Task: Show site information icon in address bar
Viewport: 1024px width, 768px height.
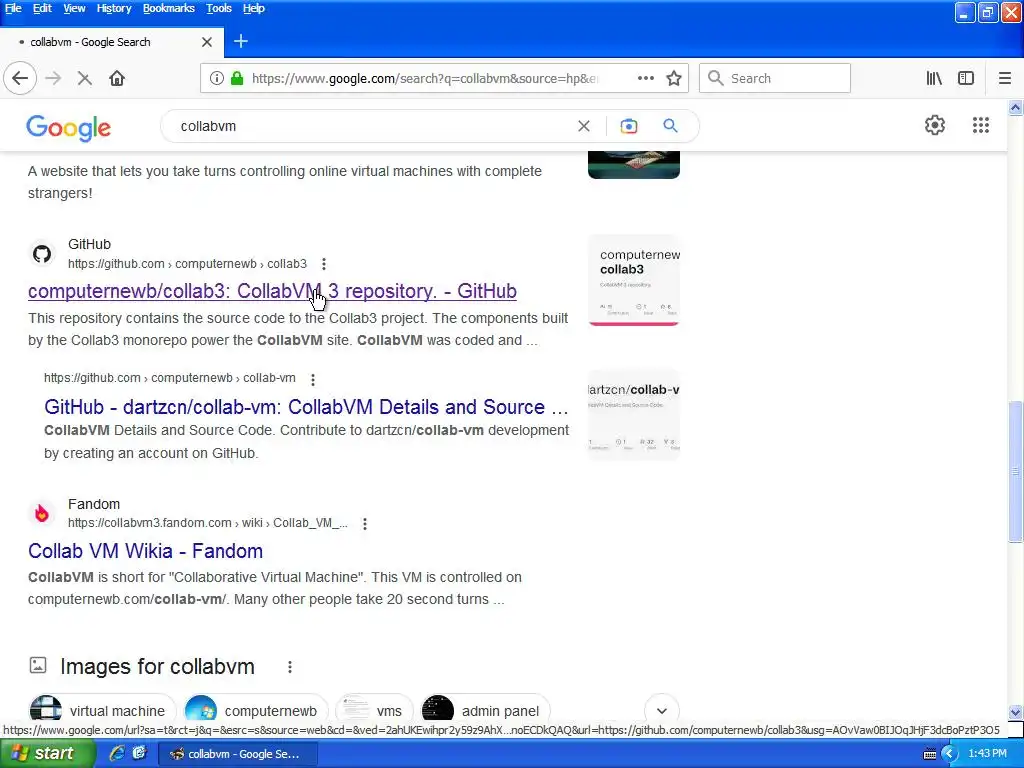Action: (216, 78)
